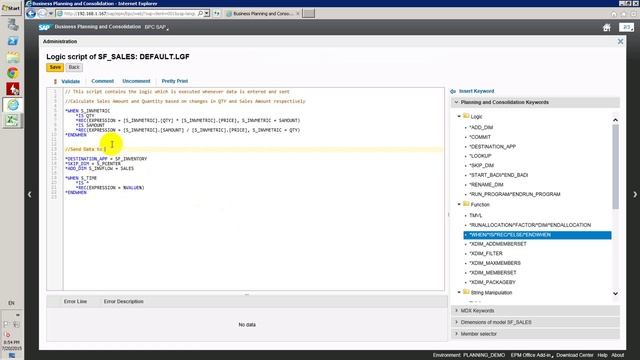Click the browser back arrow button
Screen dimensions: 640x360
pyautogui.click(x=31, y=13)
